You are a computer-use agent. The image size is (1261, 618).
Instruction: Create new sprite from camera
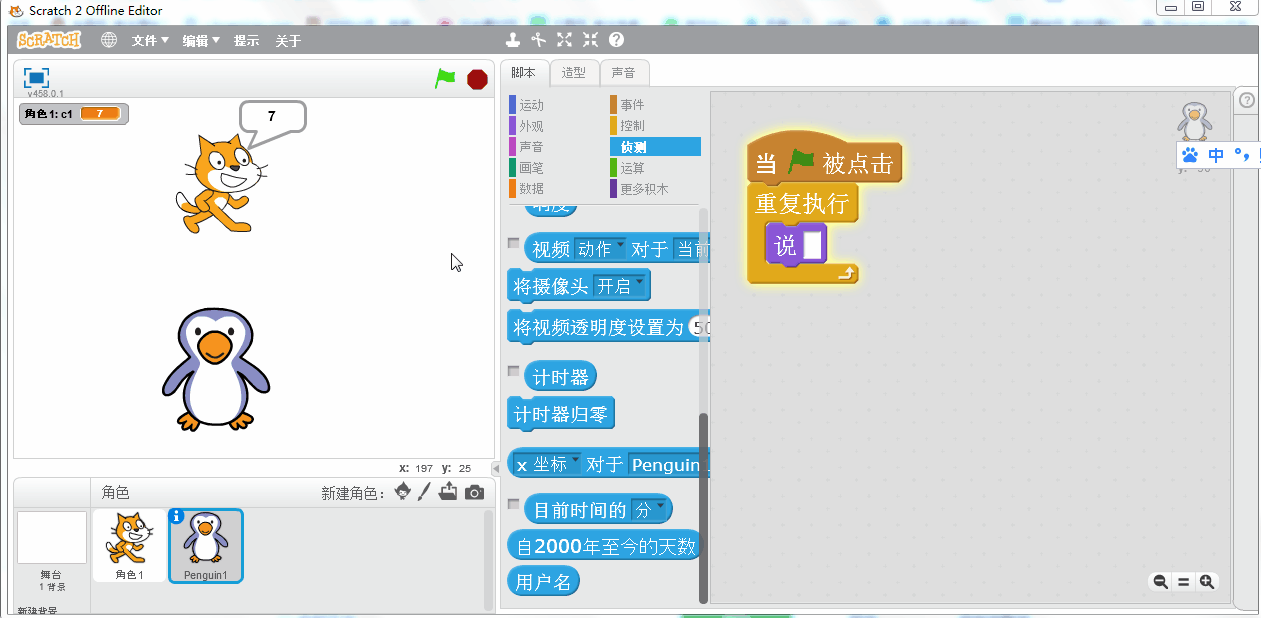tap(474, 492)
